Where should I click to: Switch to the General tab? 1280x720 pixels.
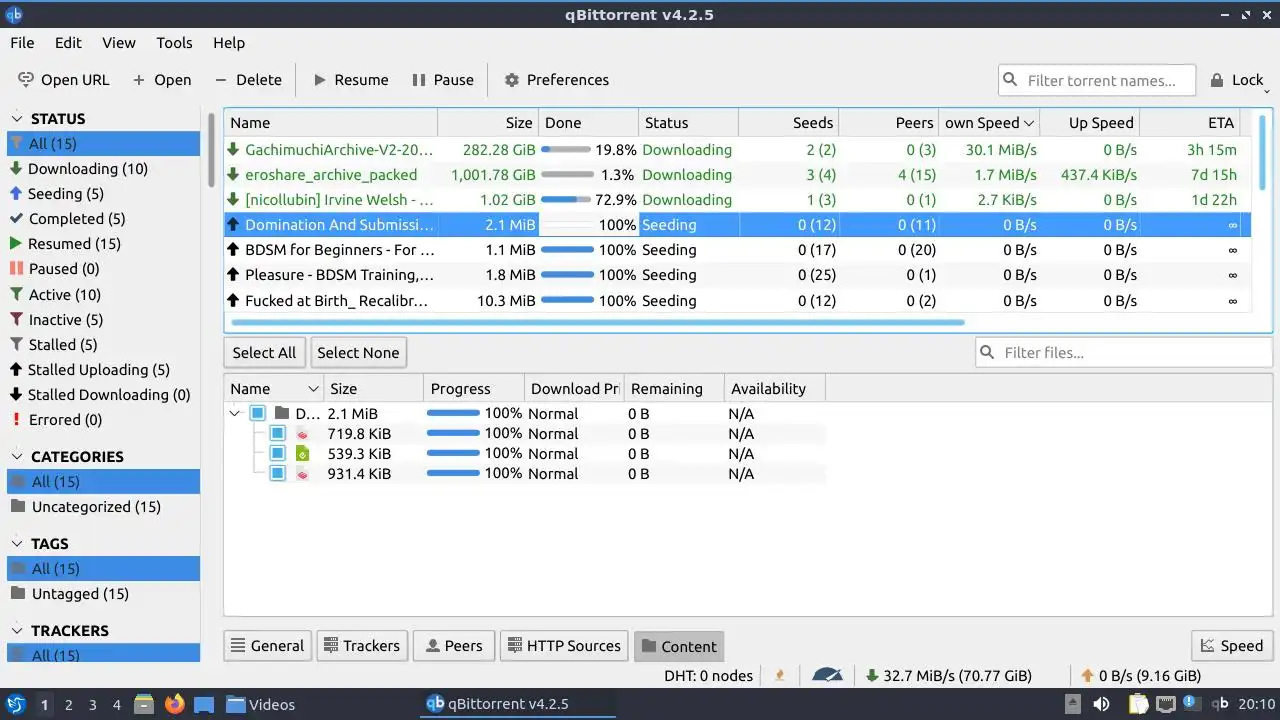(x=267, y=646)
